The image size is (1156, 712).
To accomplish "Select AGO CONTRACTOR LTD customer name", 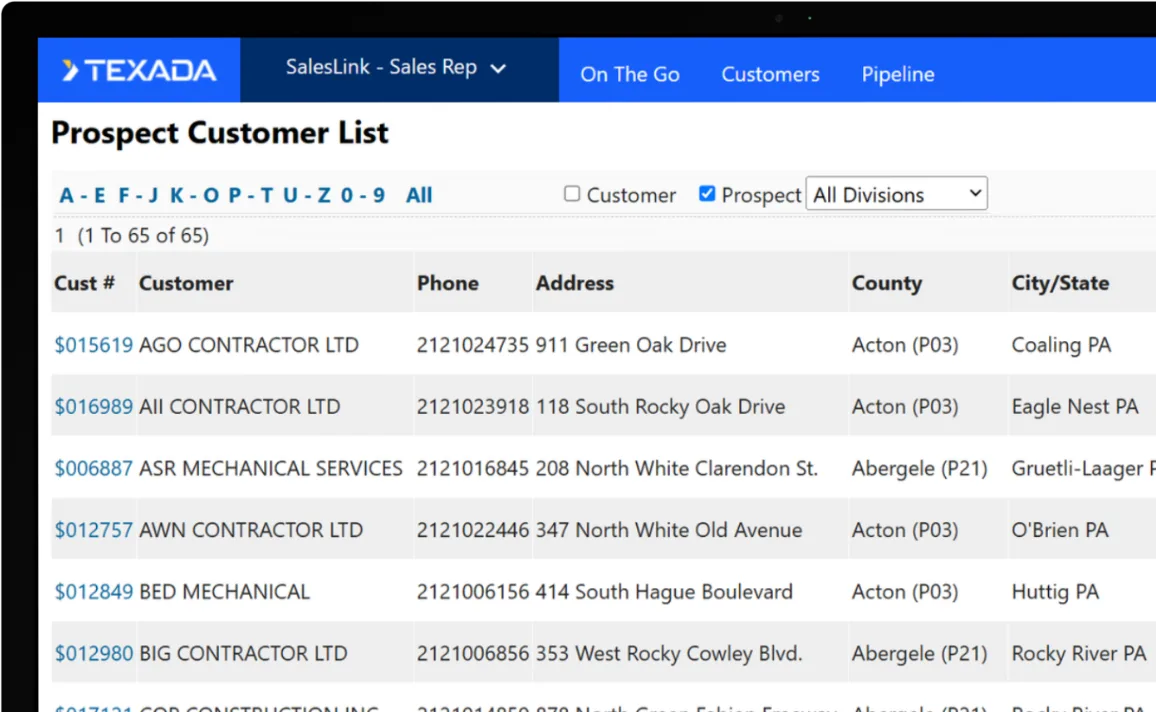I will (x=248, y=345).
